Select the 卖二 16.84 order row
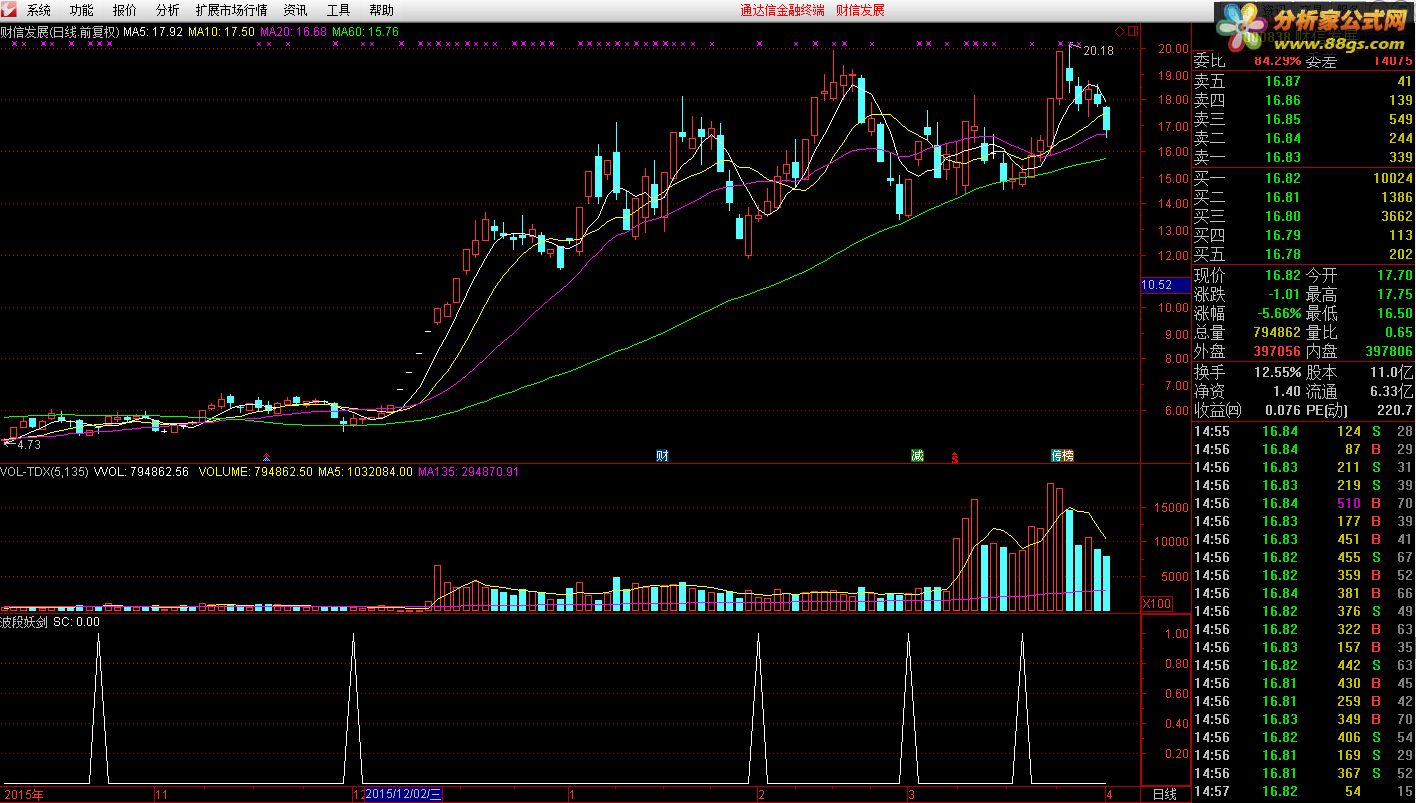Screen dimensions: 1416x803 pos(1303,139)
